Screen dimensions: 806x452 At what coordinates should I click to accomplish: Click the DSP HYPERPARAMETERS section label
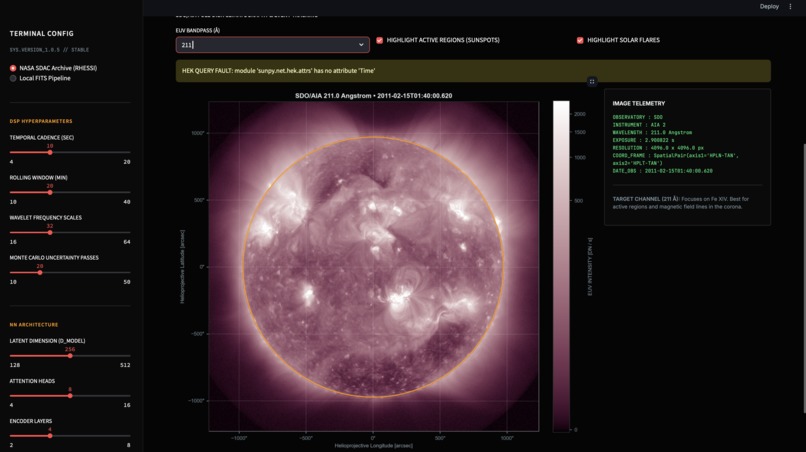[x=41, y=121]
